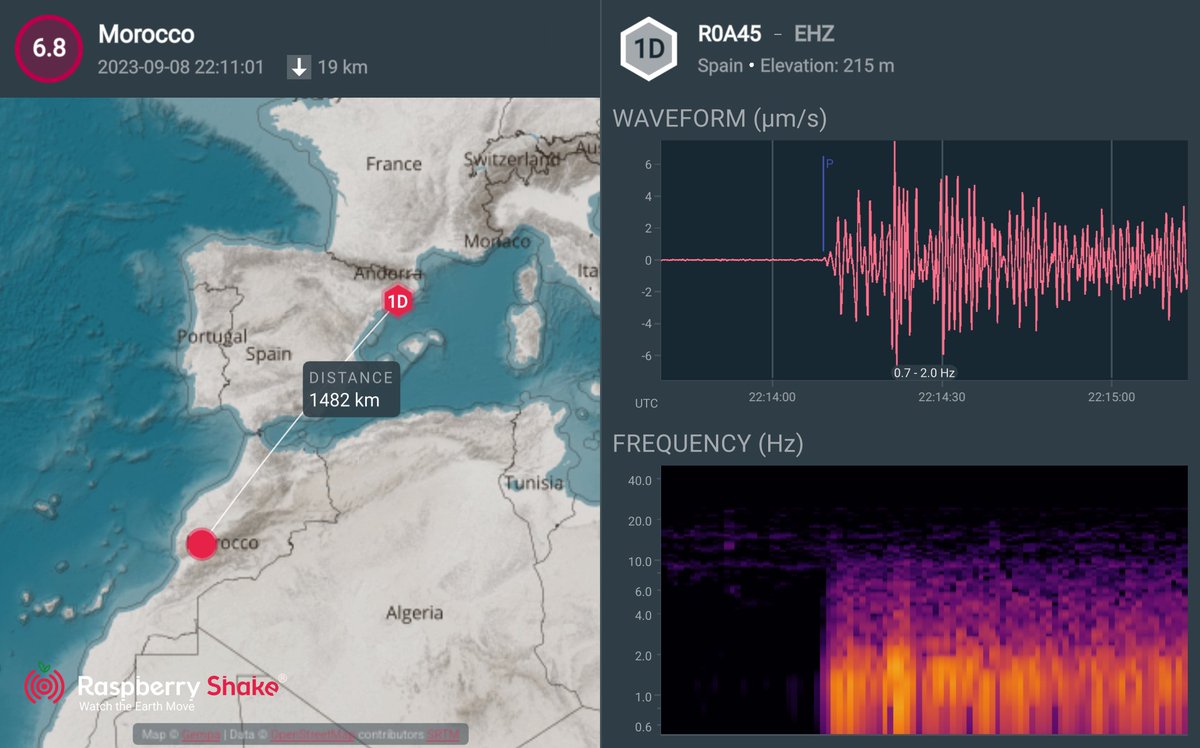Image resolution: width=1200 pixels, height=748 pixels.
Task: Open the OpenStreetMap contributors link
Action: click(x=313, y=733)
